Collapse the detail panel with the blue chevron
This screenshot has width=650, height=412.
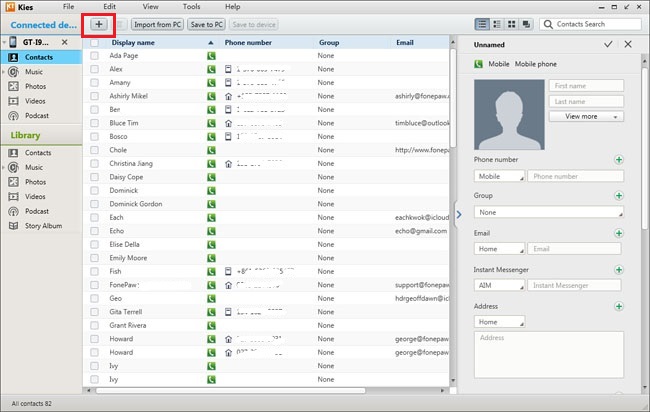click(458, 214)
